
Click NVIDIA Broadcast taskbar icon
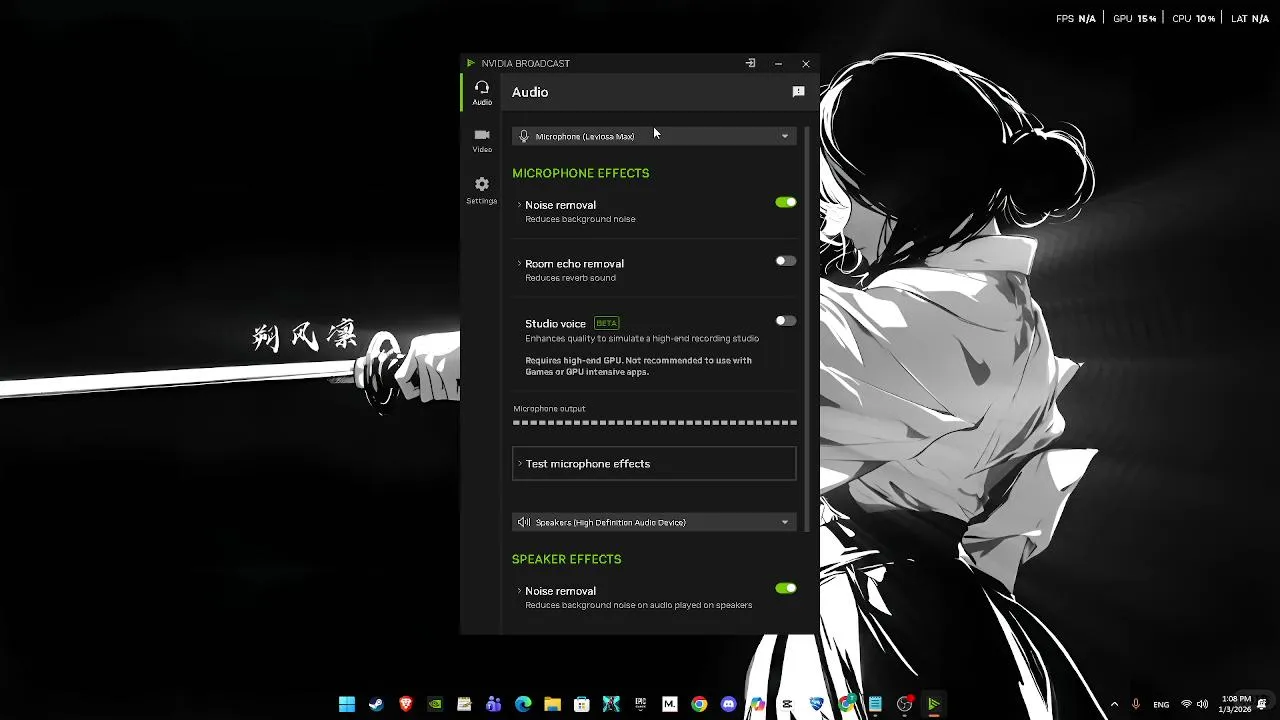tap(934, 704)
